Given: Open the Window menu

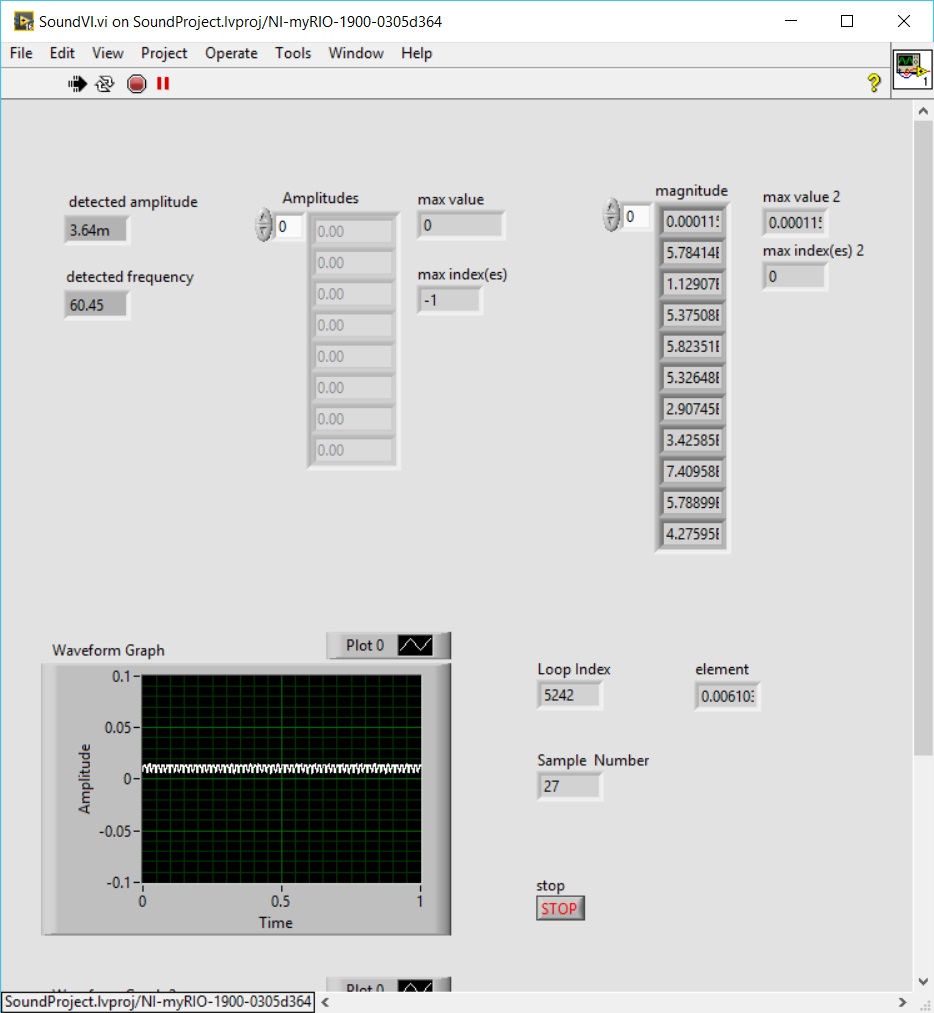Looking at the screenshot, I should 356,53.
